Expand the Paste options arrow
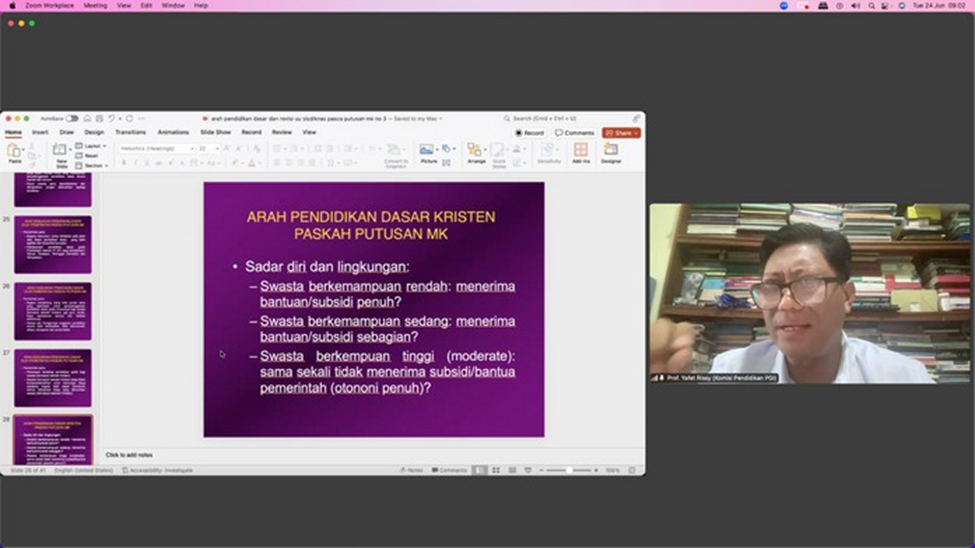Viewport: 975px width, 548px height. click(24, 150)
